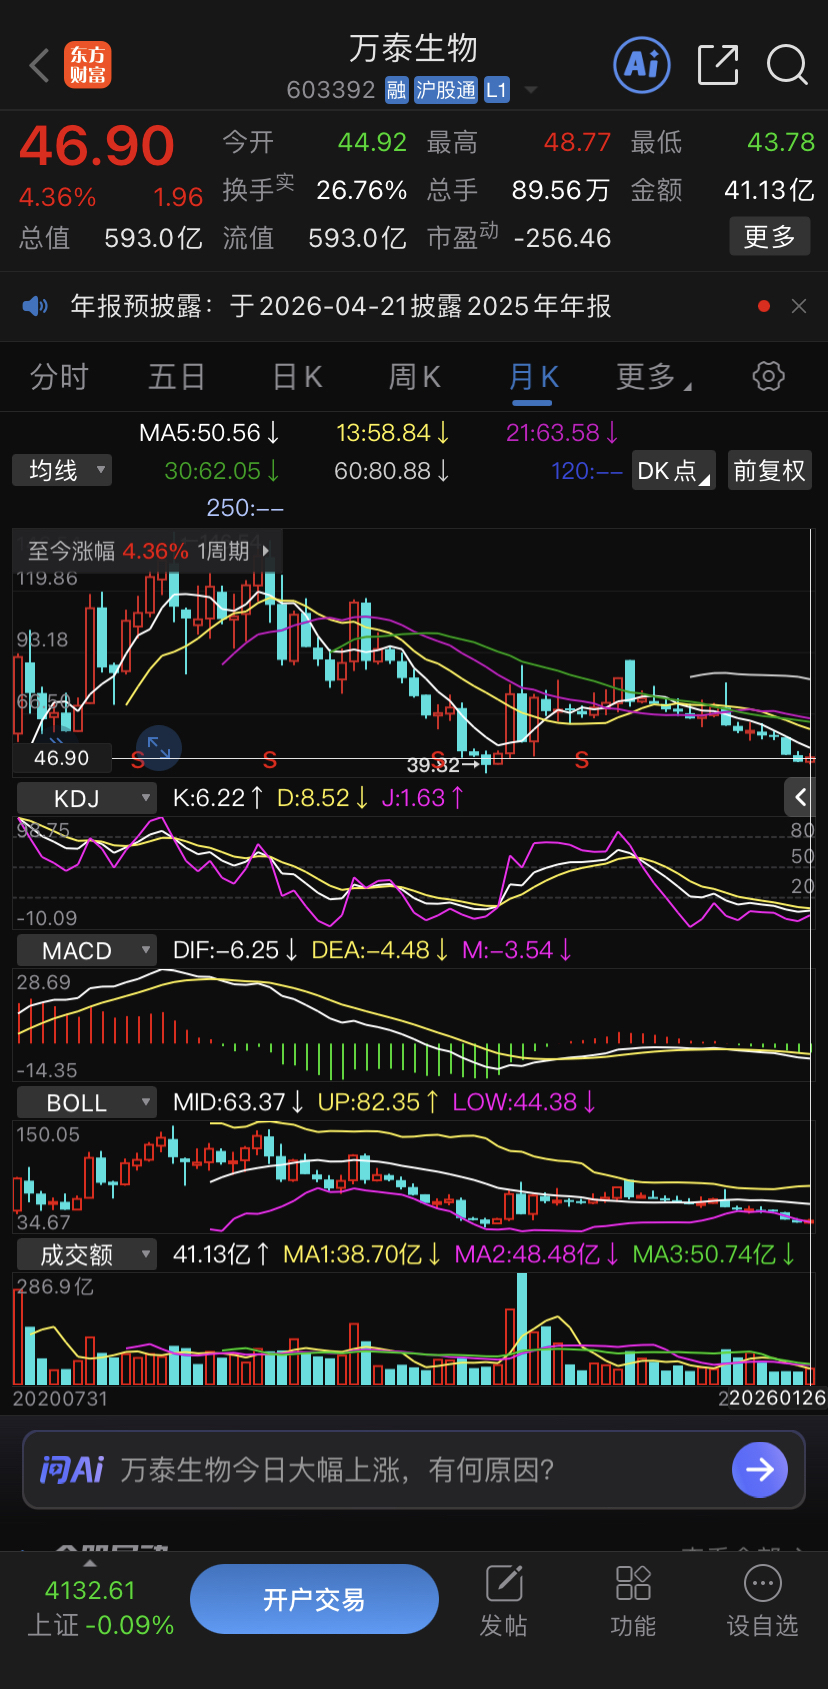Image resolution: width=828 pixels, height=1689 pixels.
Task: Tap the K:6.22 KDJ readout
Action: 218,798
